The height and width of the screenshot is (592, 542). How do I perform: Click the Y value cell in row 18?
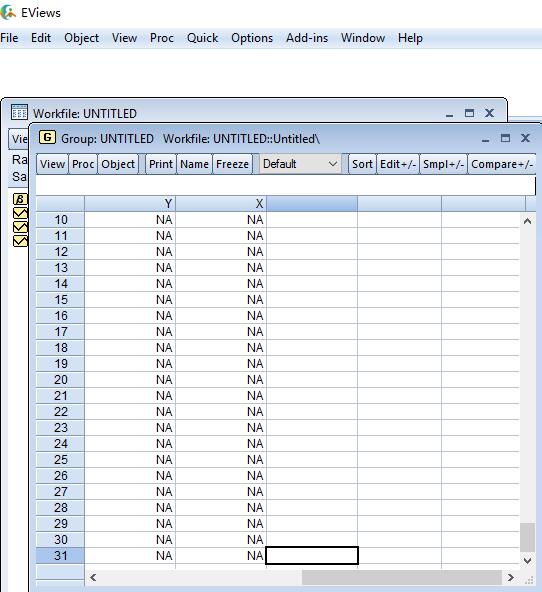pos(130,348)
